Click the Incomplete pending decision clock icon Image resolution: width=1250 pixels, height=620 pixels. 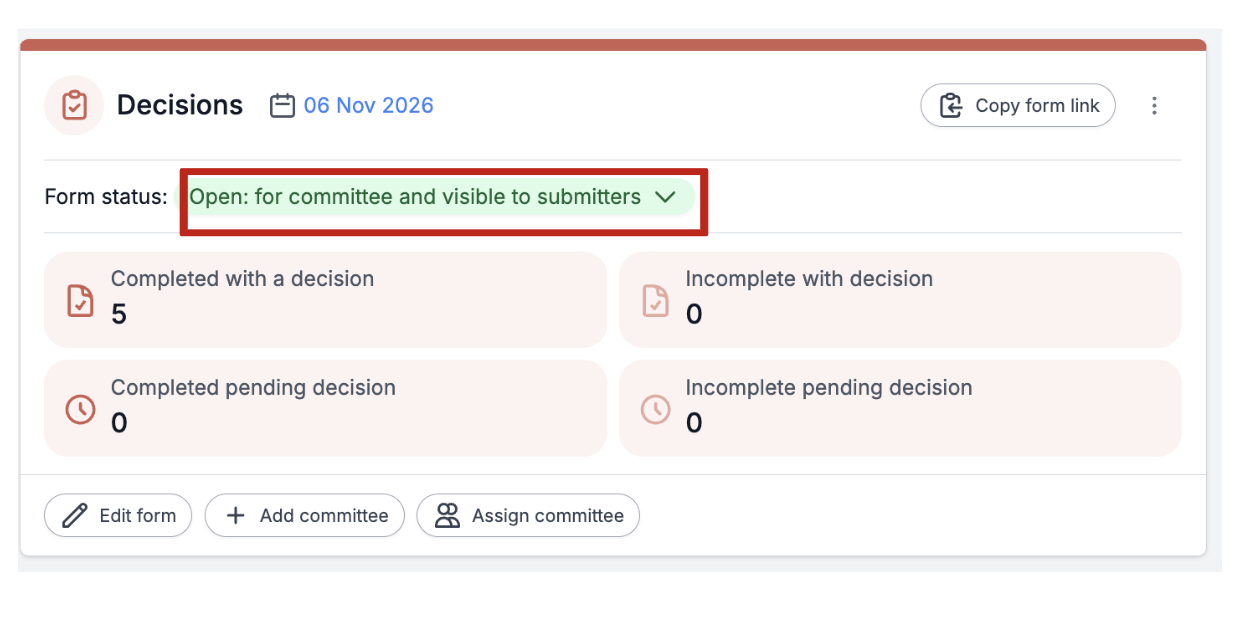coord(655,408)
